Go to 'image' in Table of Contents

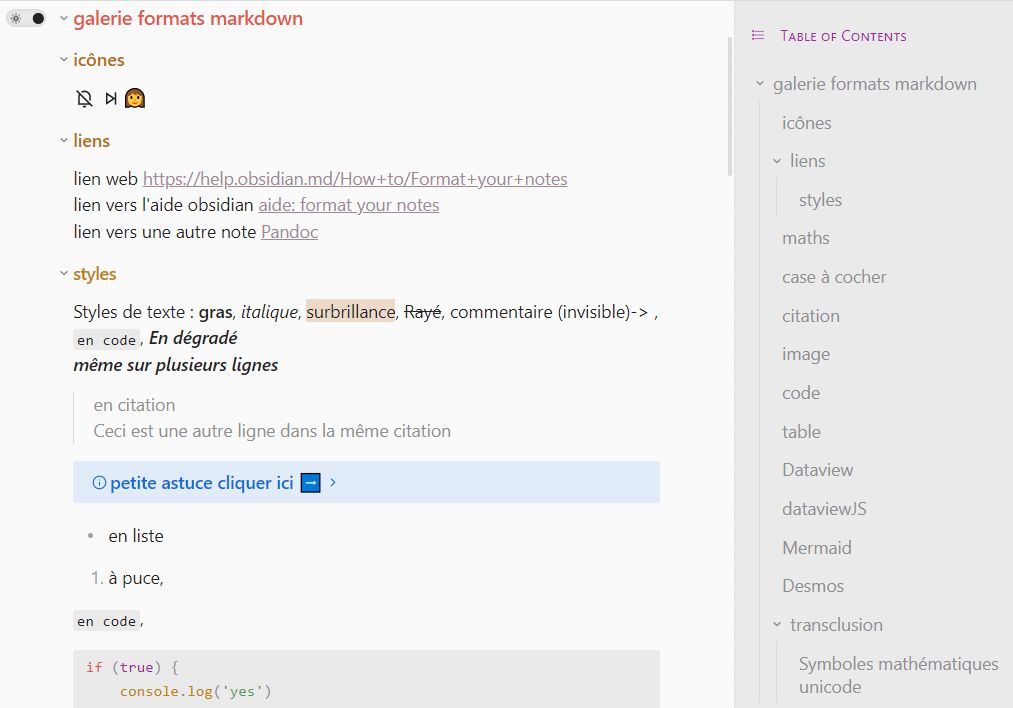[x=806, y=354]
